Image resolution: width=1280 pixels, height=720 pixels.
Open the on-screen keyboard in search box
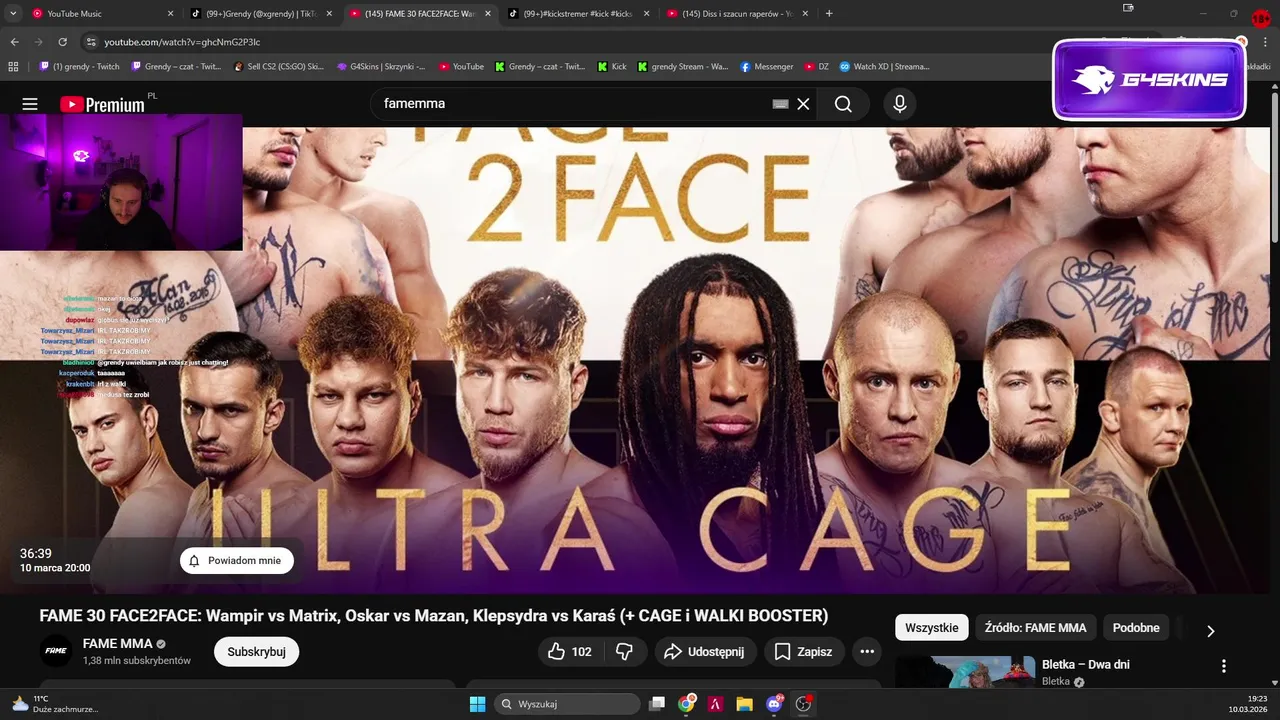781,104
